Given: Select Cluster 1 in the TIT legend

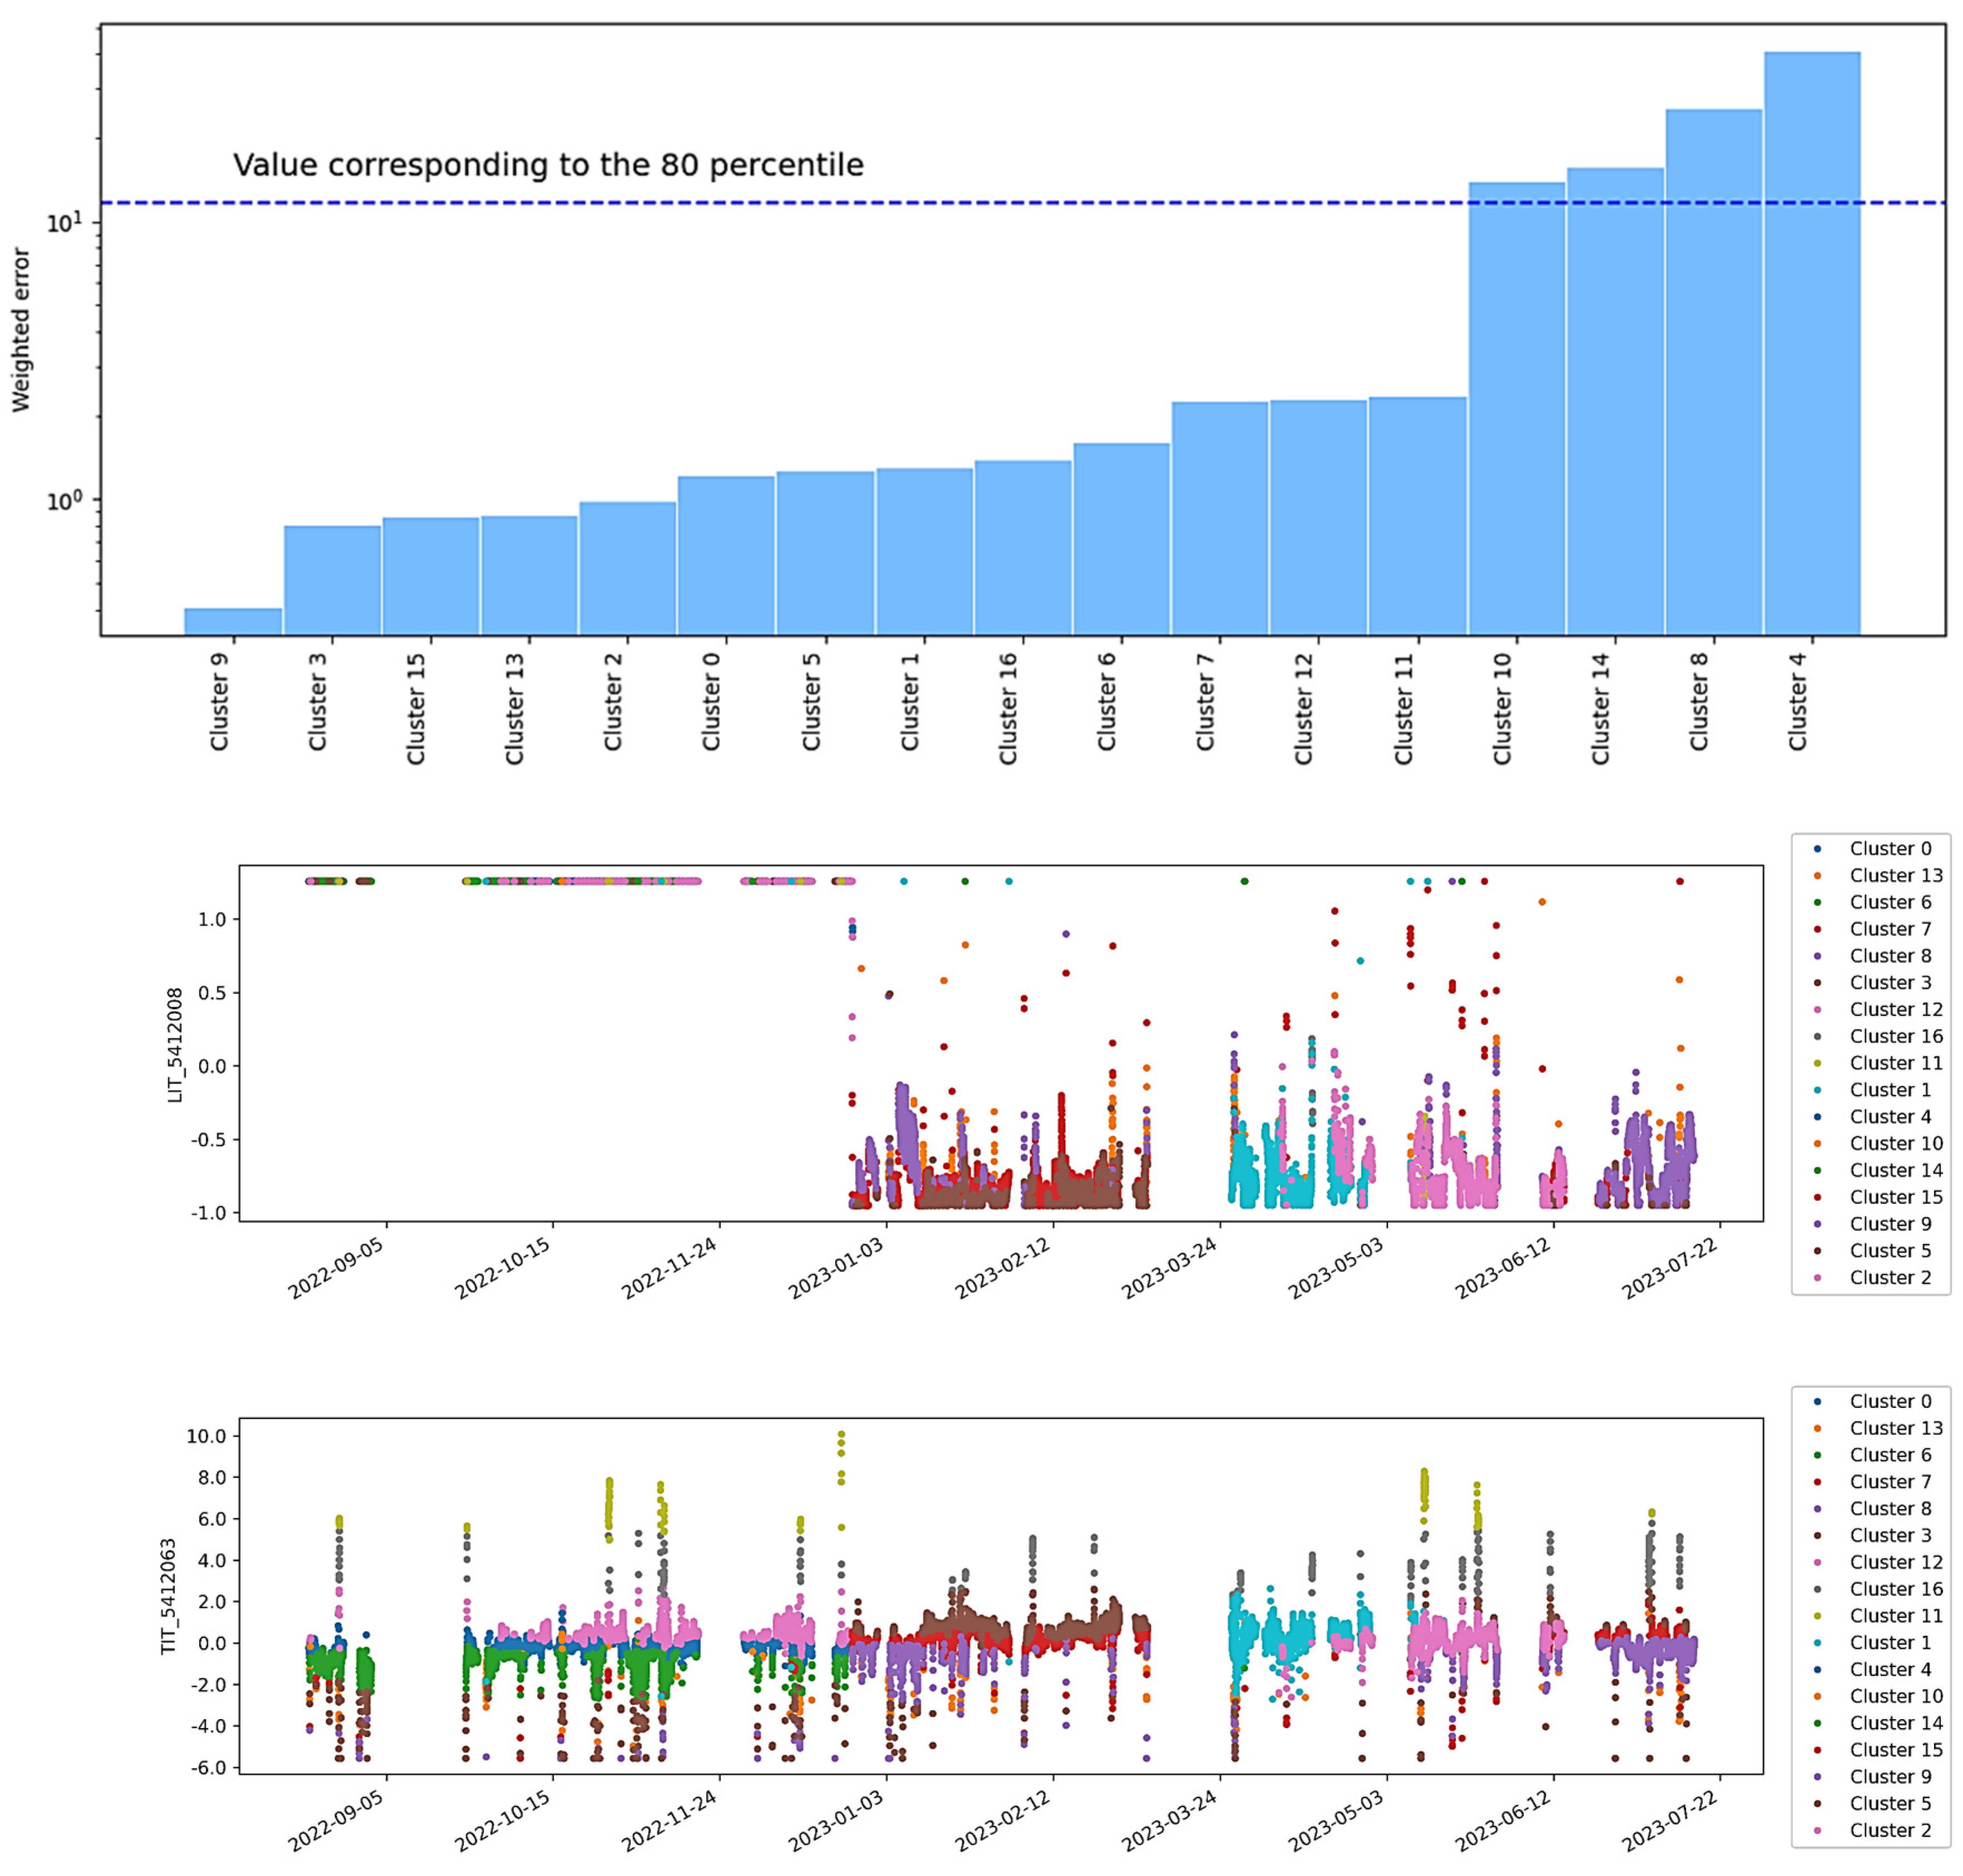Looking at the screenshot, I should click(1890, 1642).
